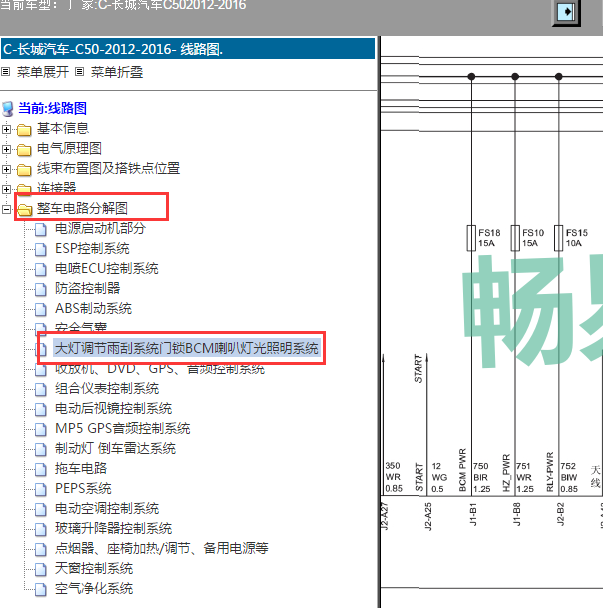Click the page icon beside 点烟器、座椅加热 entry
603x608 pixels.
pyautogui.click(x=41, y=549)
